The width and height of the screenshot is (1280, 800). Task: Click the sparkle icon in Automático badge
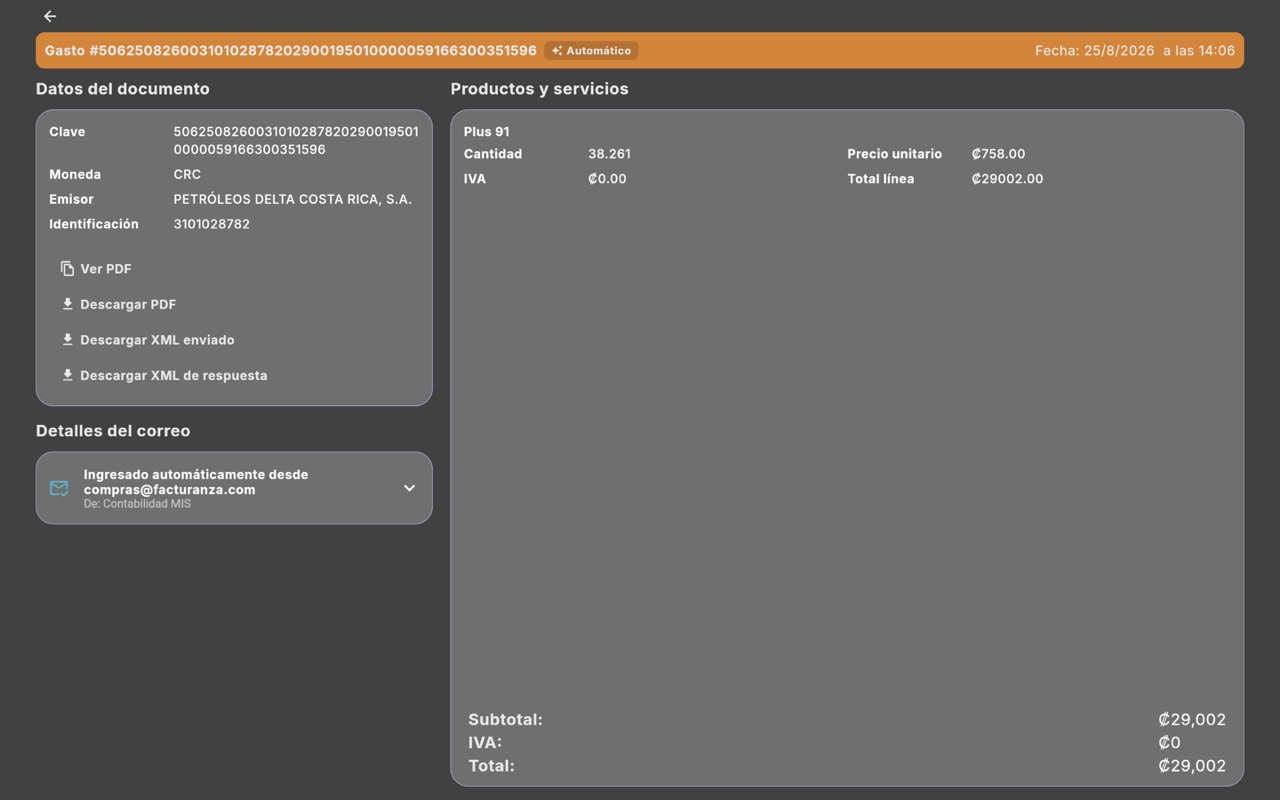557,51
